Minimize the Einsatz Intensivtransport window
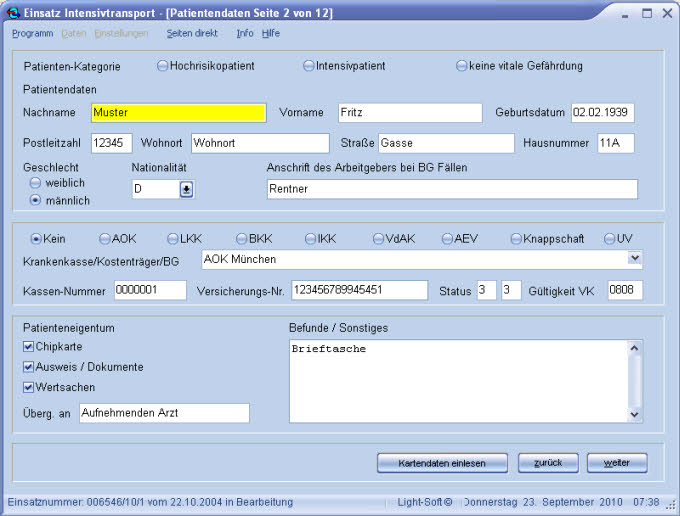Image resolution: width=680 pixels, height=516 pixels. (625, 14)
